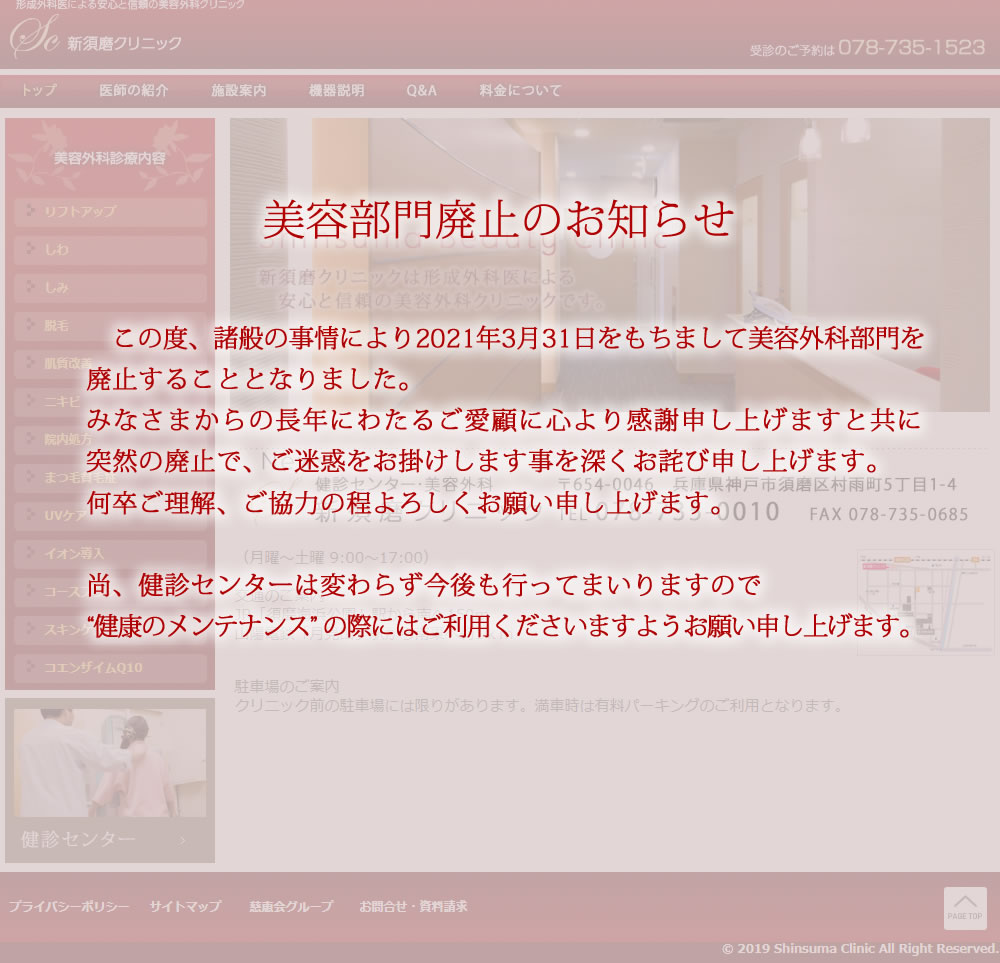Image resolution: width=1000 pixels, height=963 pixels.
Task: Select 脱毛 from the sidebar menu
Action: 110,325
